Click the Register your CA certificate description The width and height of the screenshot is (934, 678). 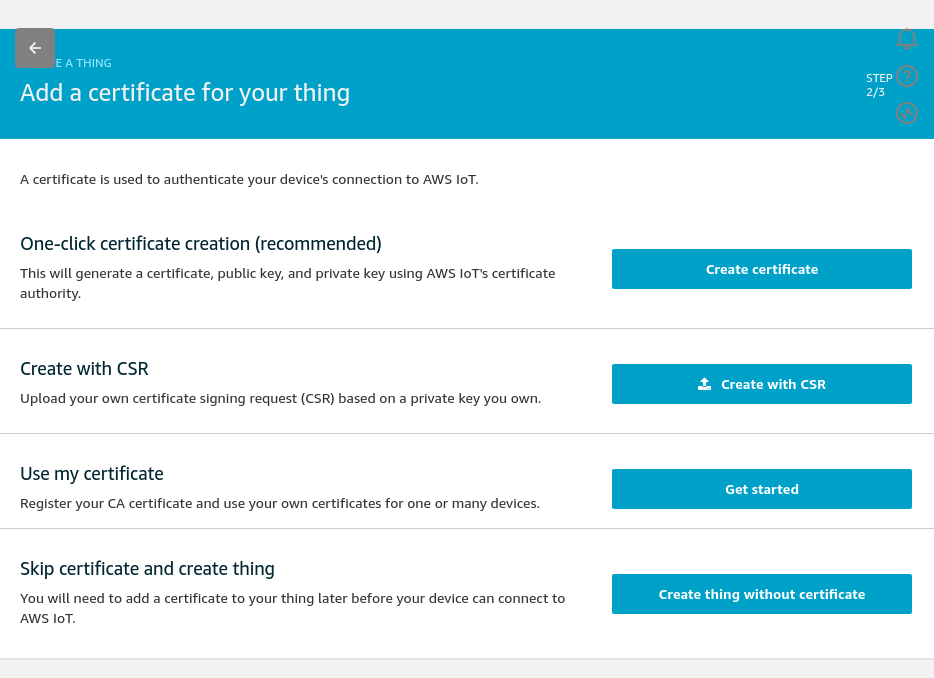[x=280, y=503]
